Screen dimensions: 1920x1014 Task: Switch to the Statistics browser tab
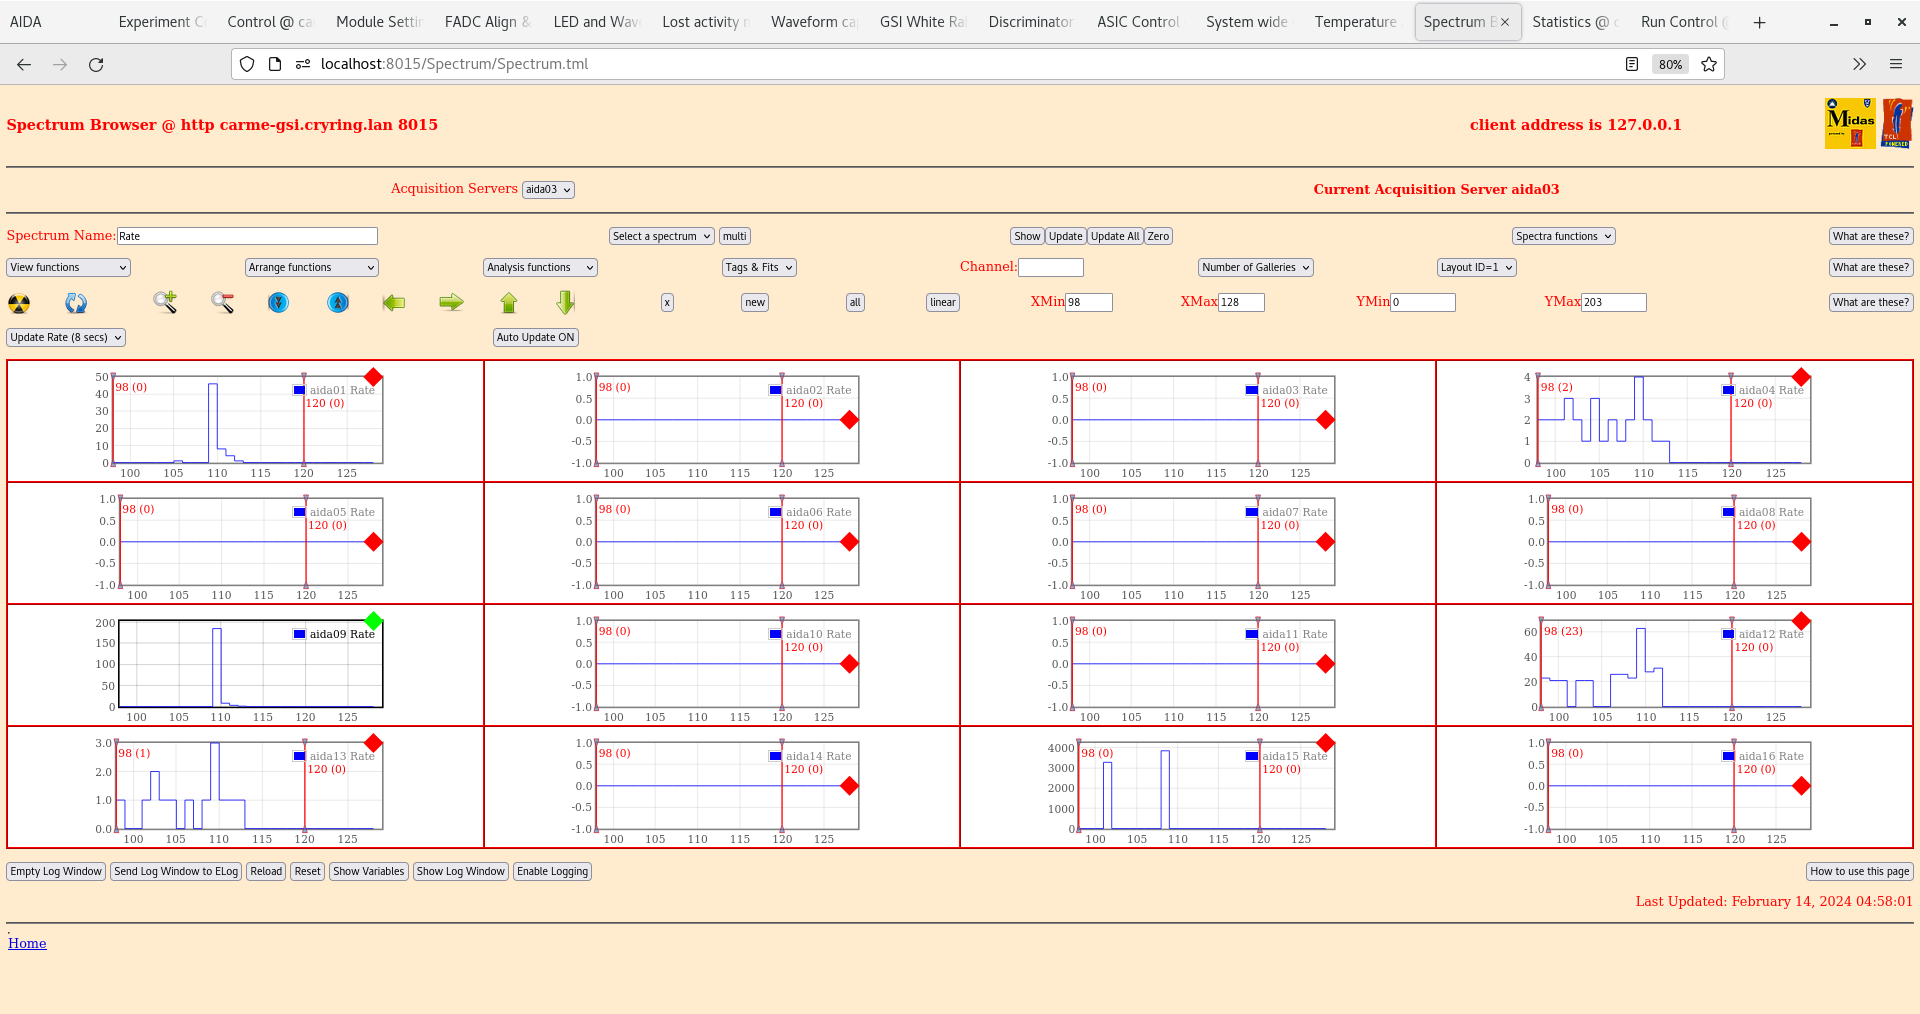point(1573,21)
